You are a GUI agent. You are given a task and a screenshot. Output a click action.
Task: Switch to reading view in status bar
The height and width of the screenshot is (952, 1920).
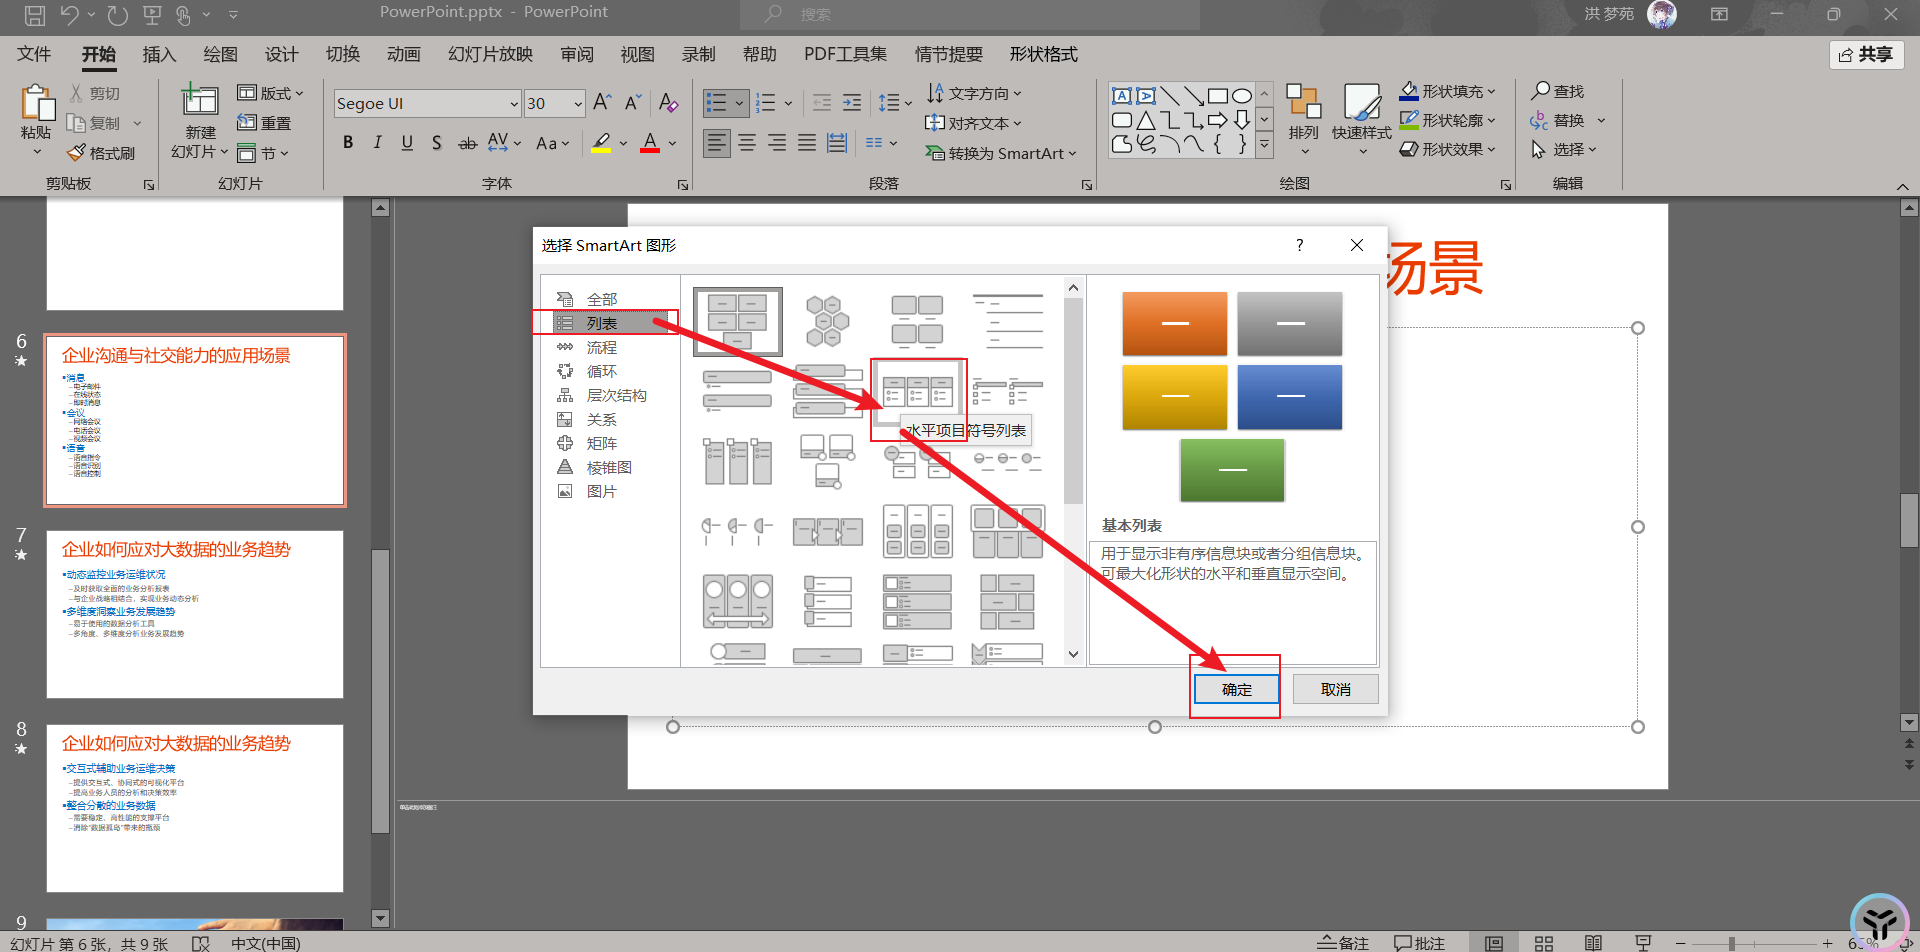[x=1594, y=943]
